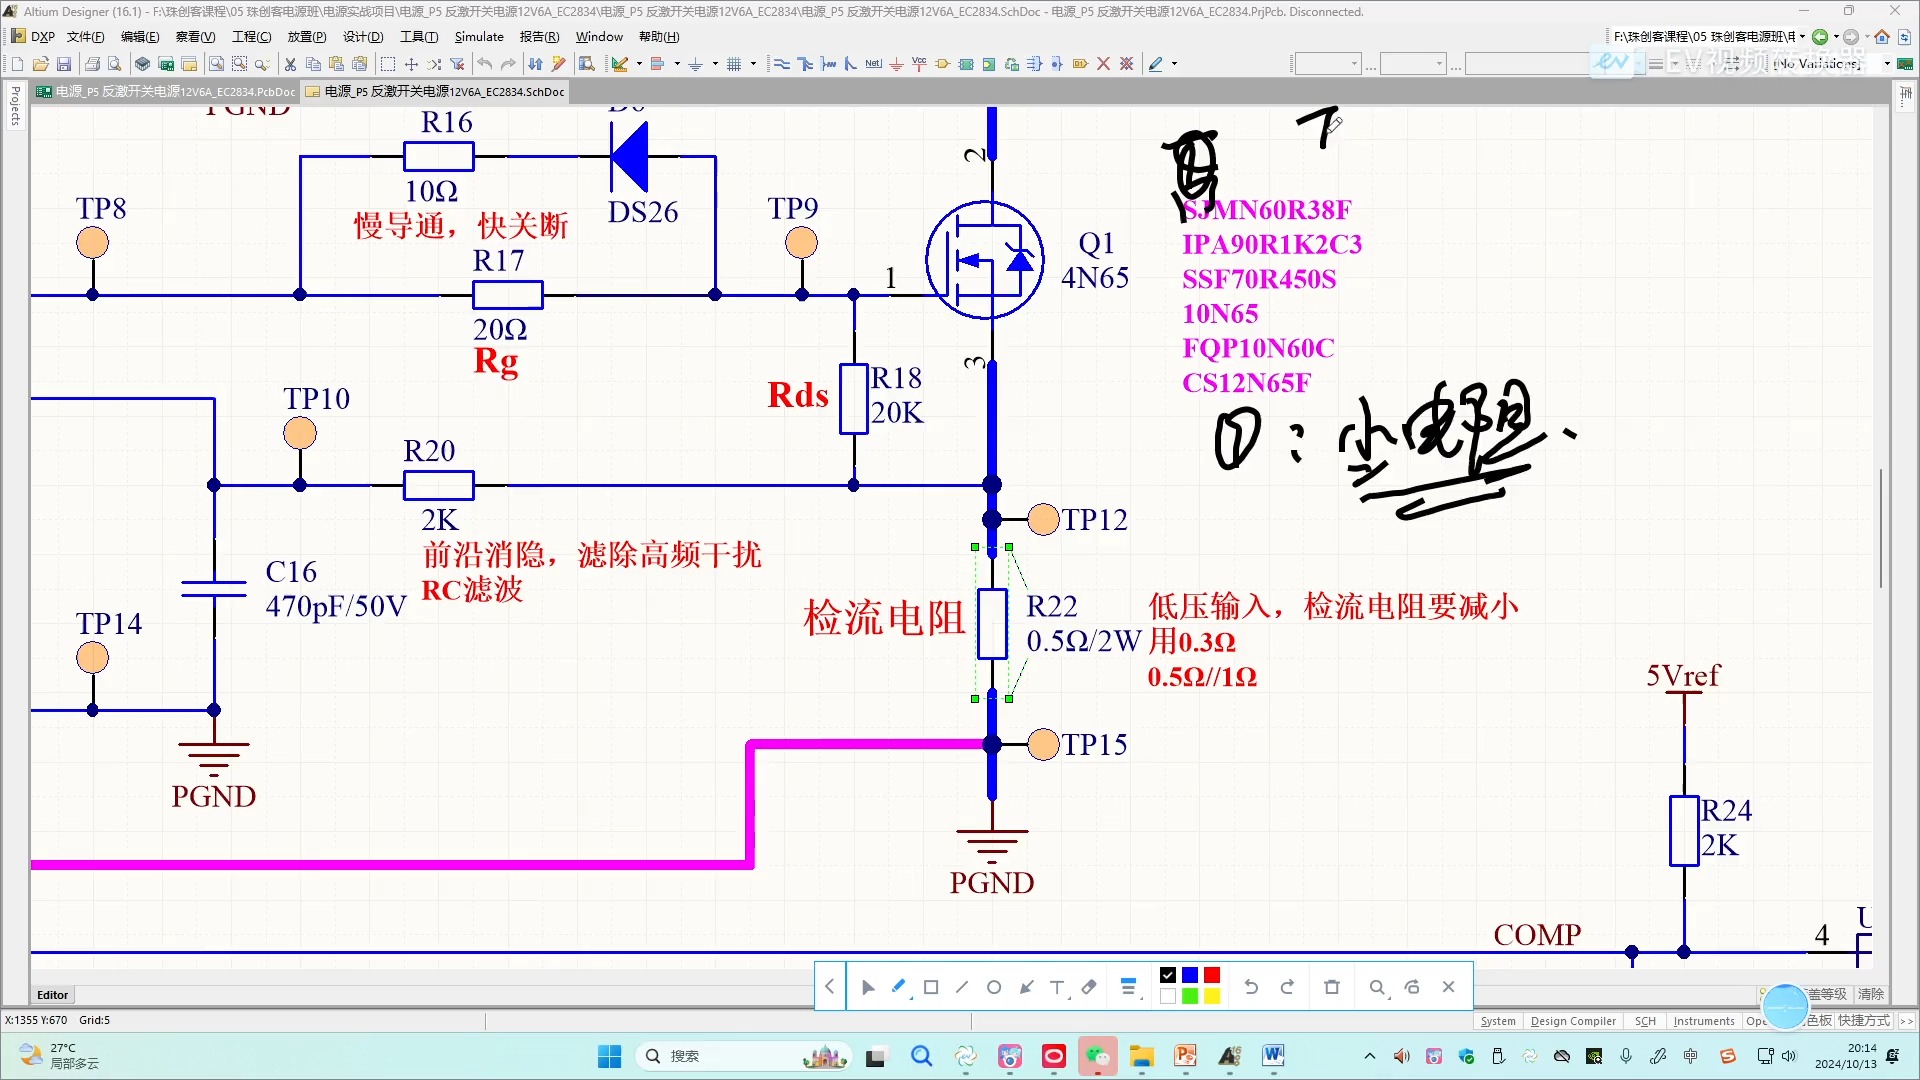Undo the last annotation stroke
Viewport: 1920px width, 1080px height.
tap(1250, 987)
